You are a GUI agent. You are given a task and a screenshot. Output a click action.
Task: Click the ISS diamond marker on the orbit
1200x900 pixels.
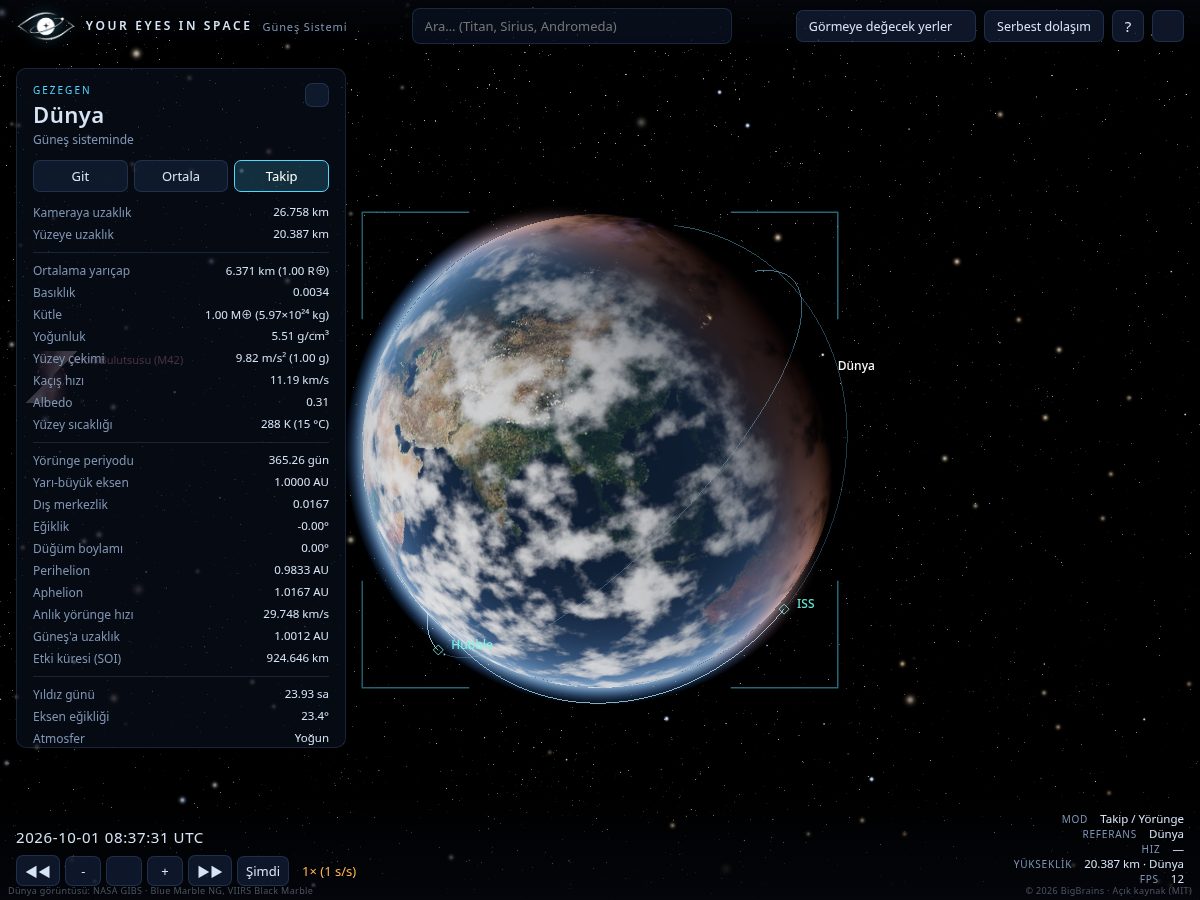click(x=784, y=608)
